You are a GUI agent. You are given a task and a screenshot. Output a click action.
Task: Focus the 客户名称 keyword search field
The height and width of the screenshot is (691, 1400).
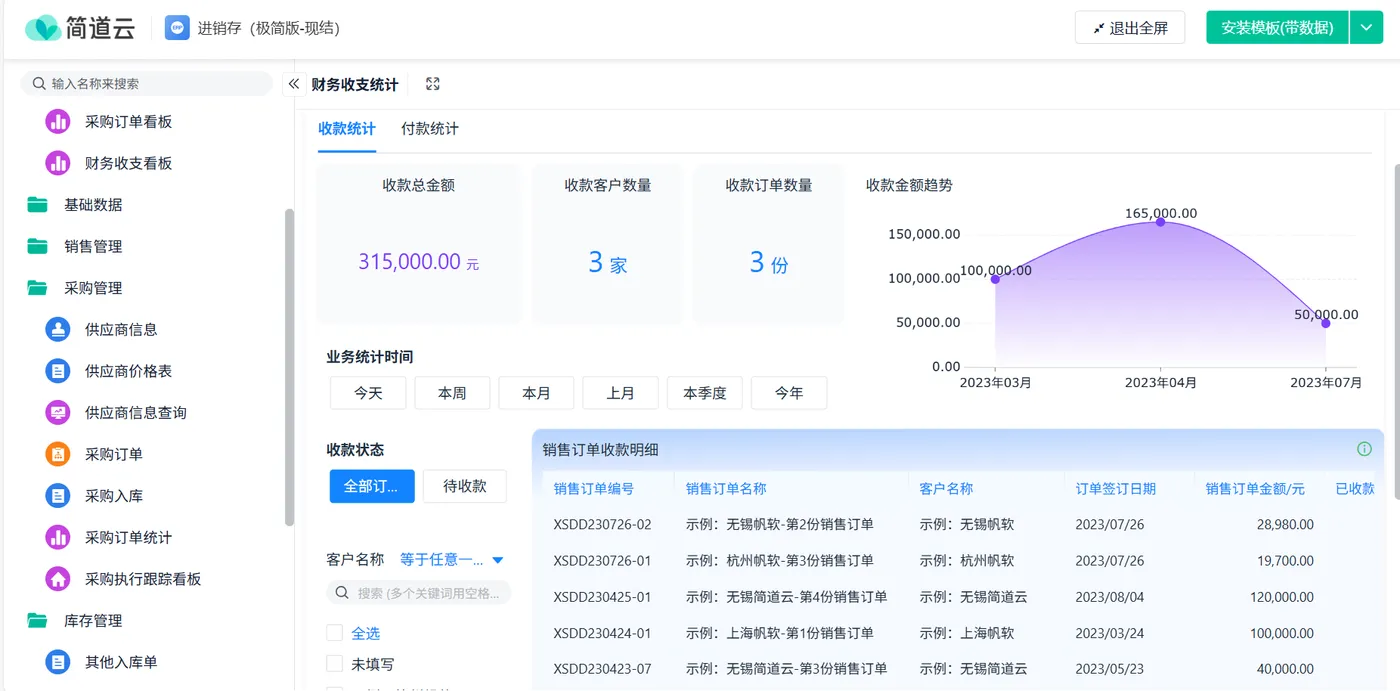tap(418, 593)
